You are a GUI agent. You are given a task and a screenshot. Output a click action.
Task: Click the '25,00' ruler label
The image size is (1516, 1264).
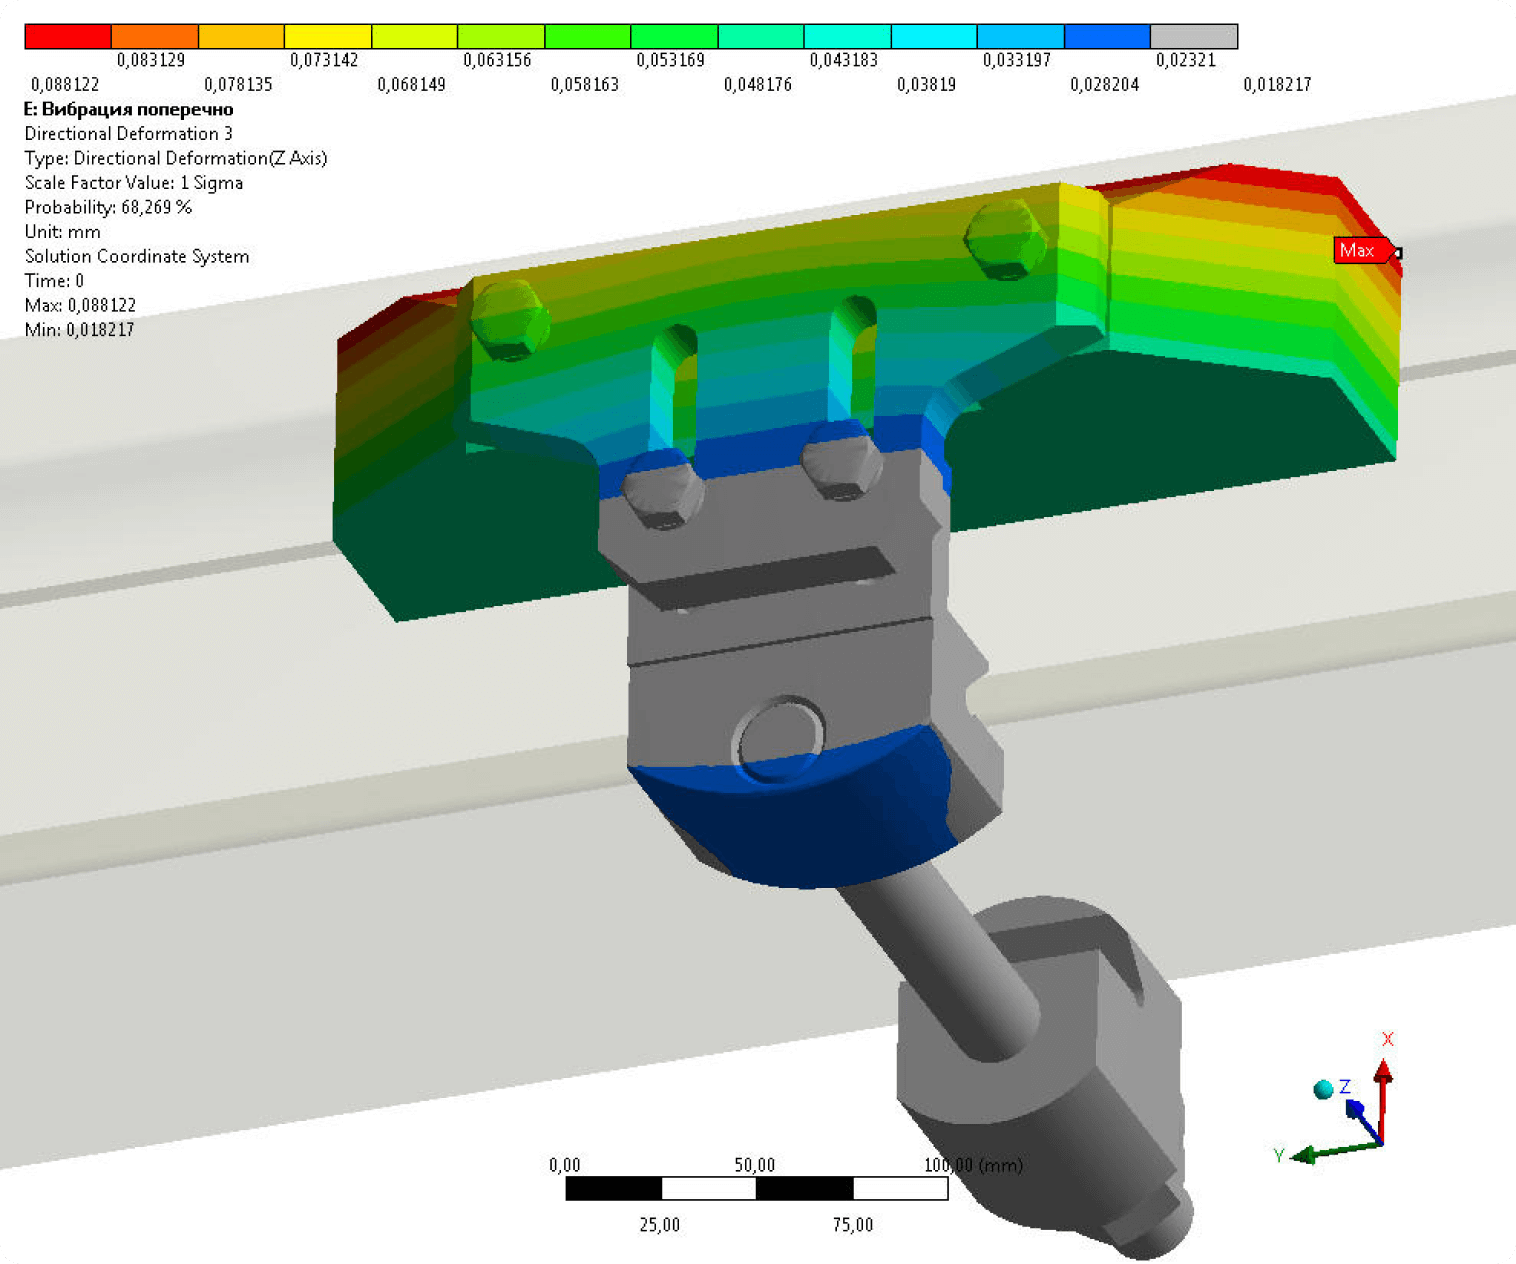[x=659, y=1225]
